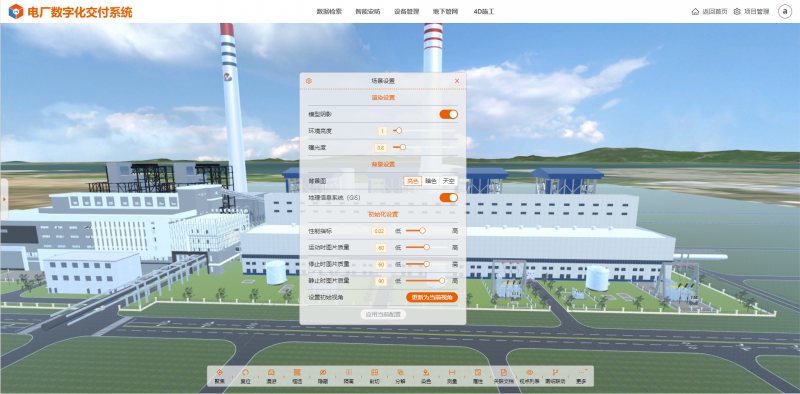Select the 亮色 background option

413,181
